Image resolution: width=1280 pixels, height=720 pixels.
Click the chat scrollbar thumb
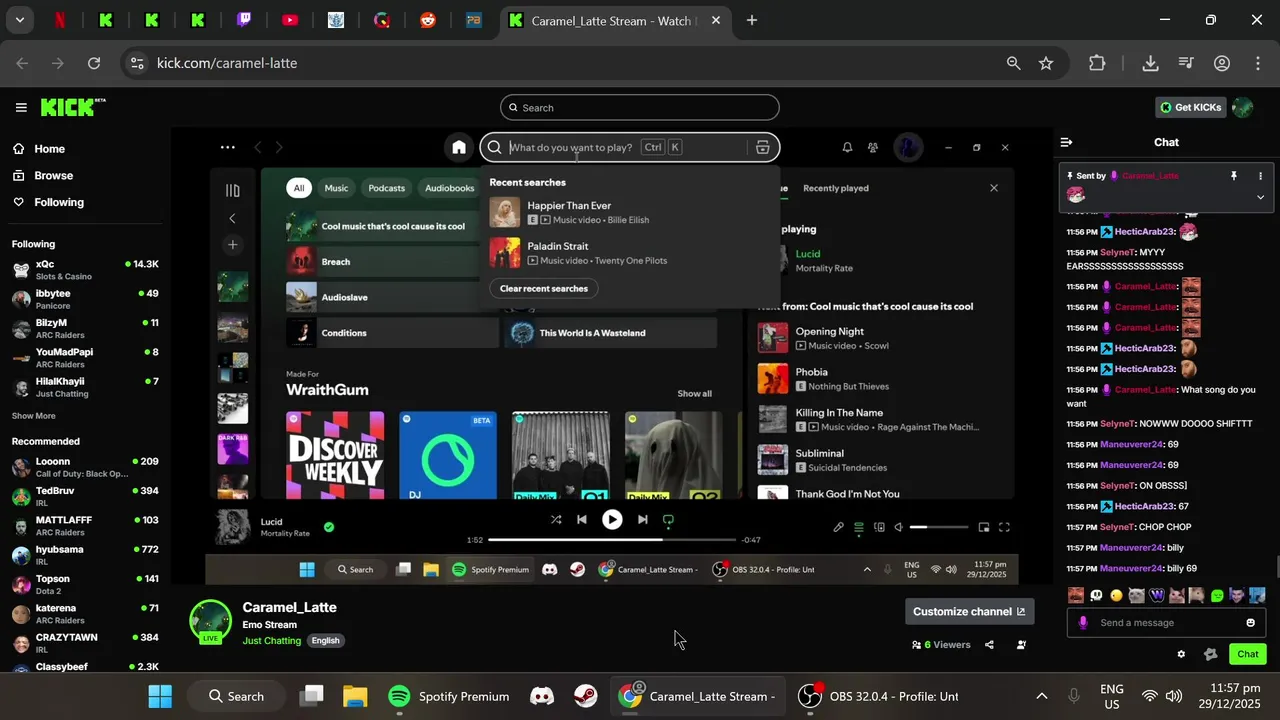click(1276, 567)
